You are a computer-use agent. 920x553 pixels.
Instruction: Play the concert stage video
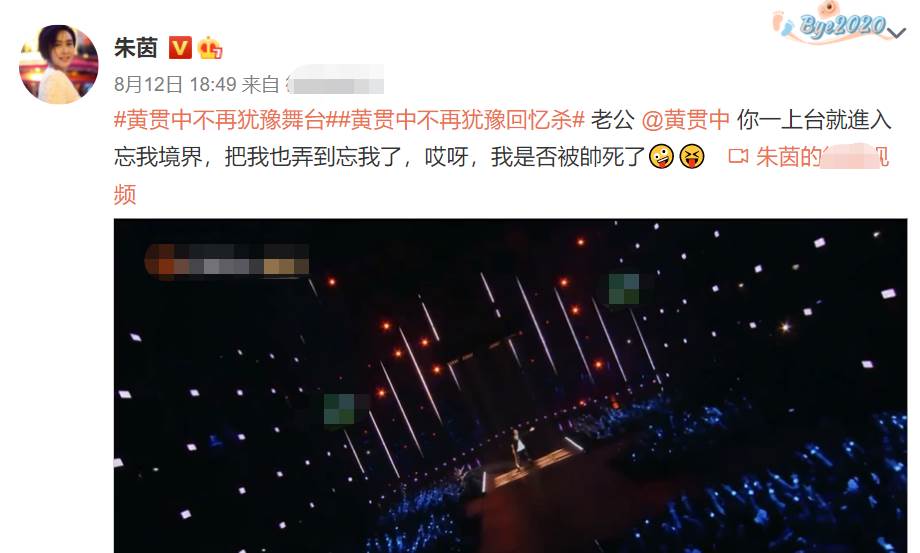coord(510,386)
